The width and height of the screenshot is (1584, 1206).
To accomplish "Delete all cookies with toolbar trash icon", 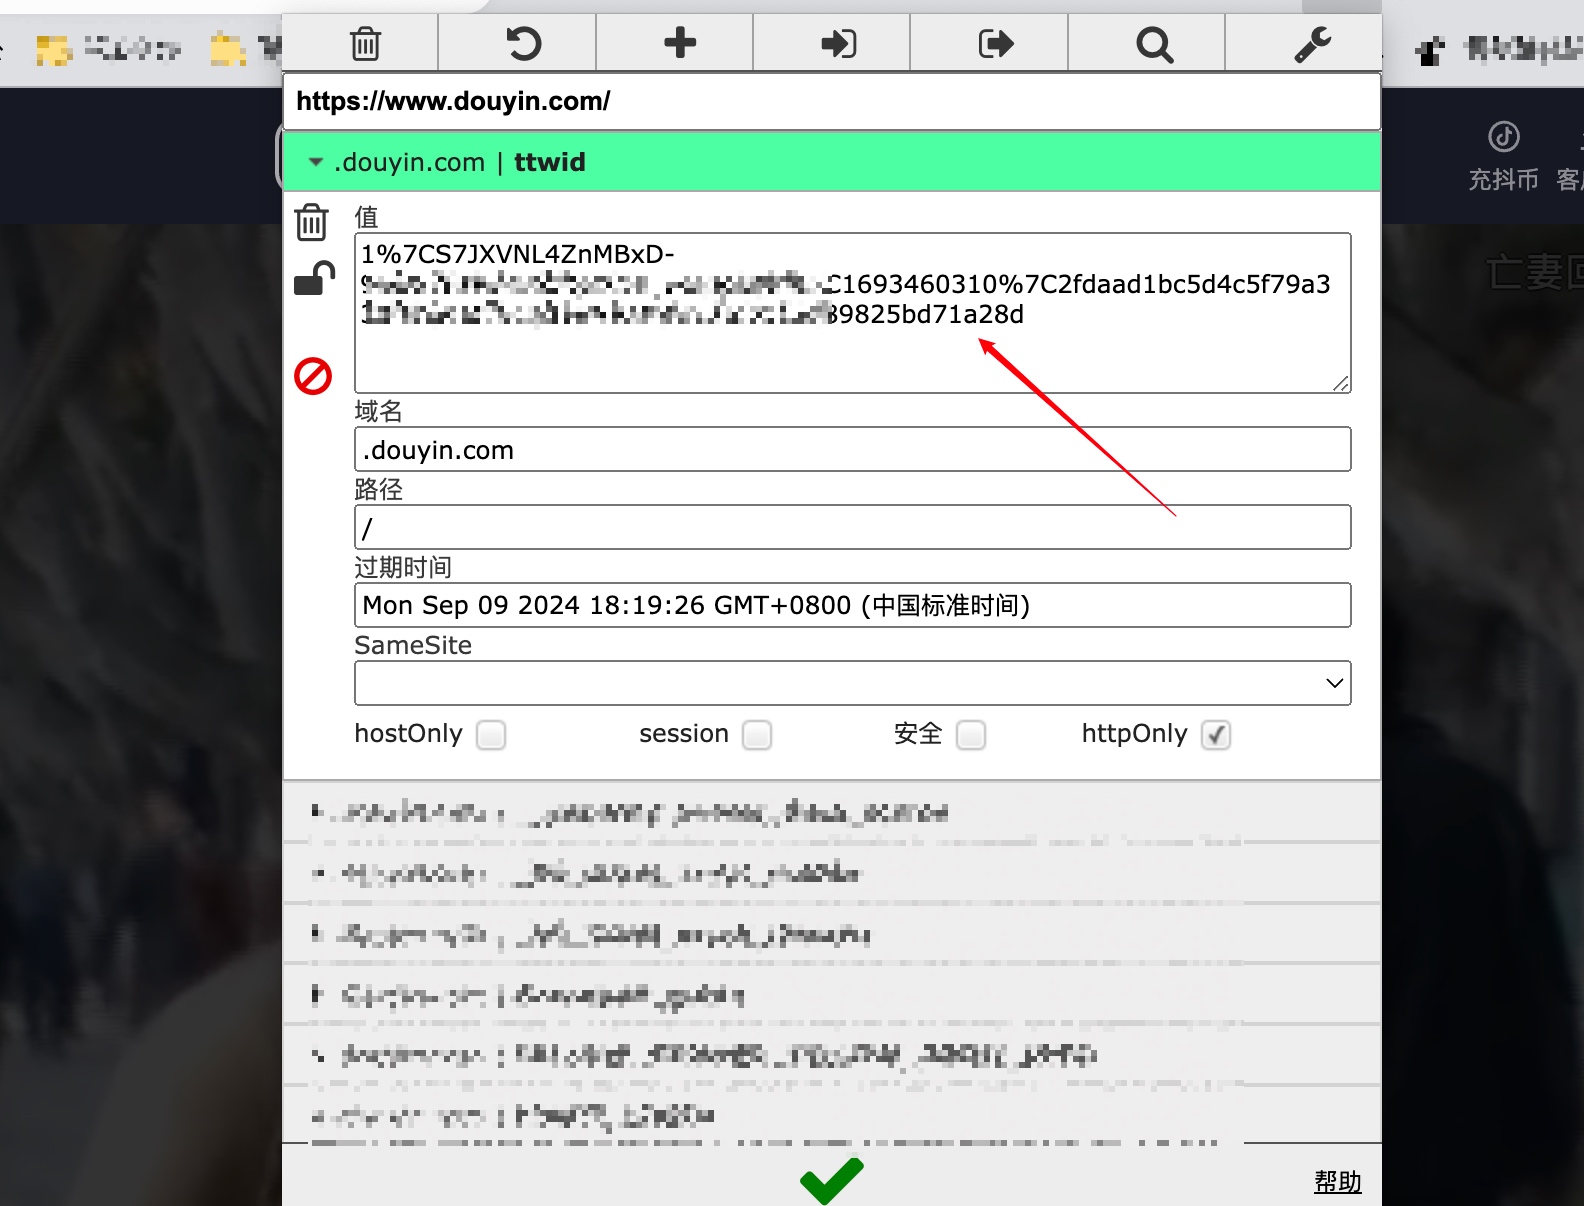I will point(365,44).
